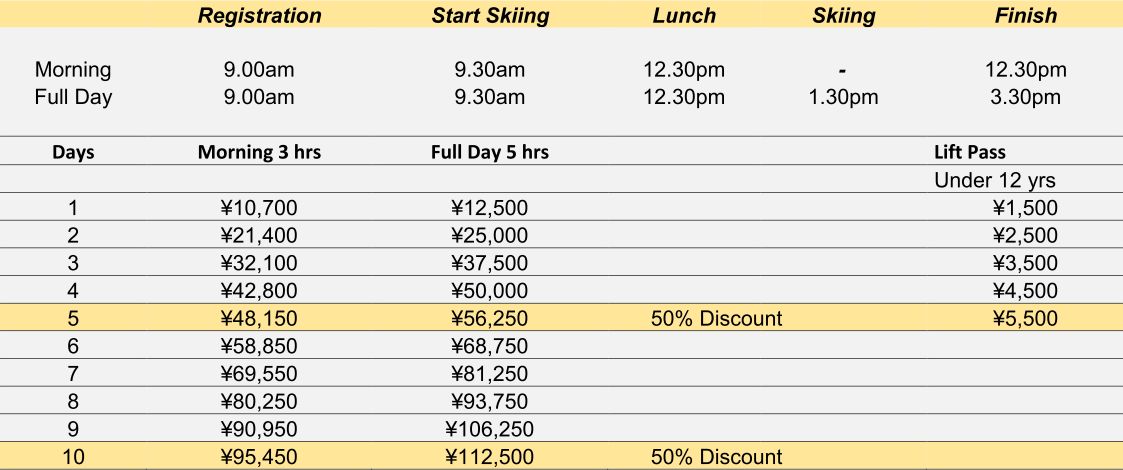Click the Lift Pass header
The width and height of the screenshot is (1123, 470).
tap(970, 152)
